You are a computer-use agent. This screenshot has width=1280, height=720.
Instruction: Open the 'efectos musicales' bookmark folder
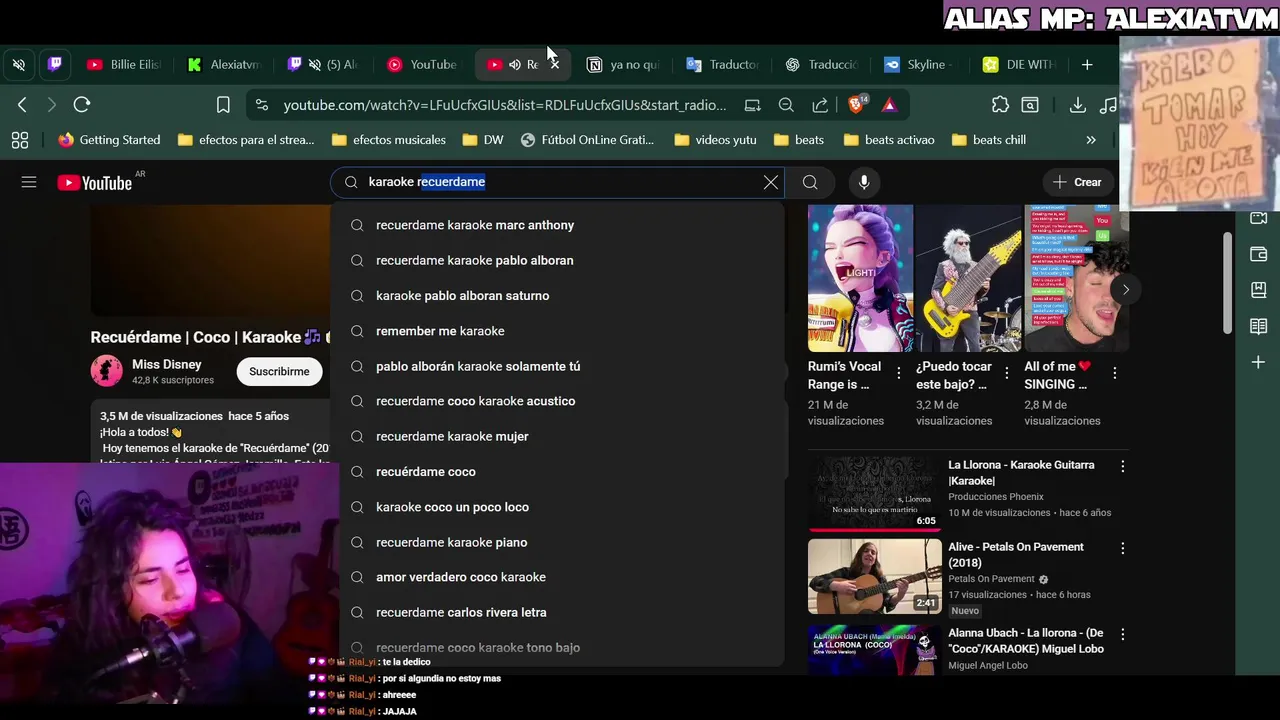click(388, 140)
